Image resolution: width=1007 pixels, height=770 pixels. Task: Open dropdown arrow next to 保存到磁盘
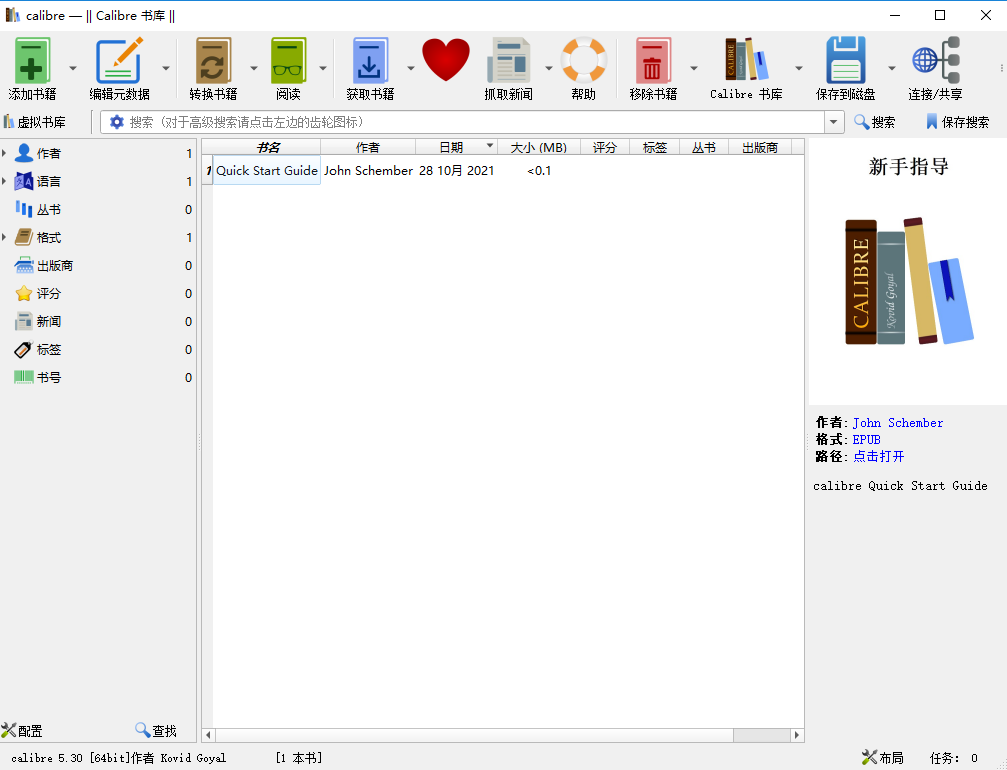(891, 68)
